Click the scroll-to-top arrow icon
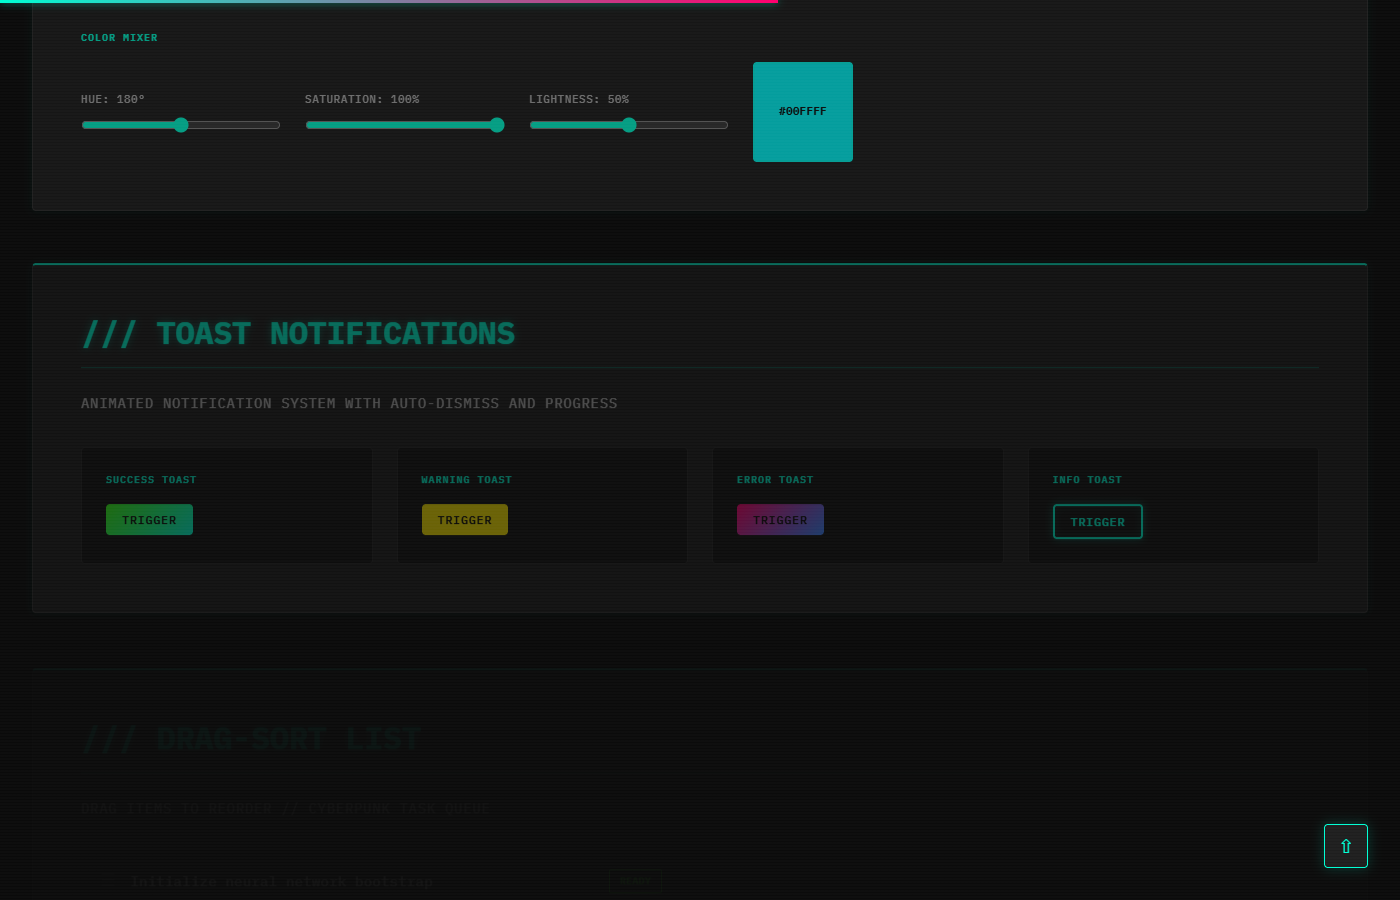Image resolution: width=1400 pixels, height=900 pixels. [1345, 845]
